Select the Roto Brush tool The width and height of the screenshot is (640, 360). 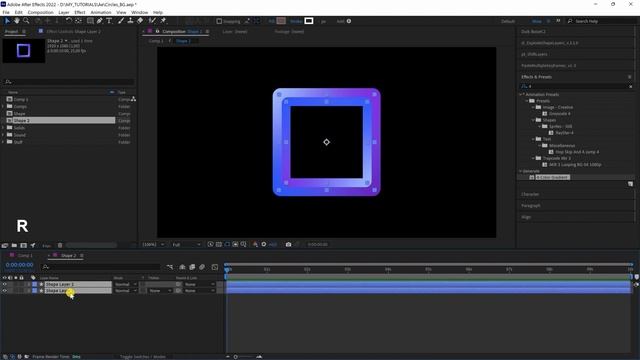[x=152, y=21]
